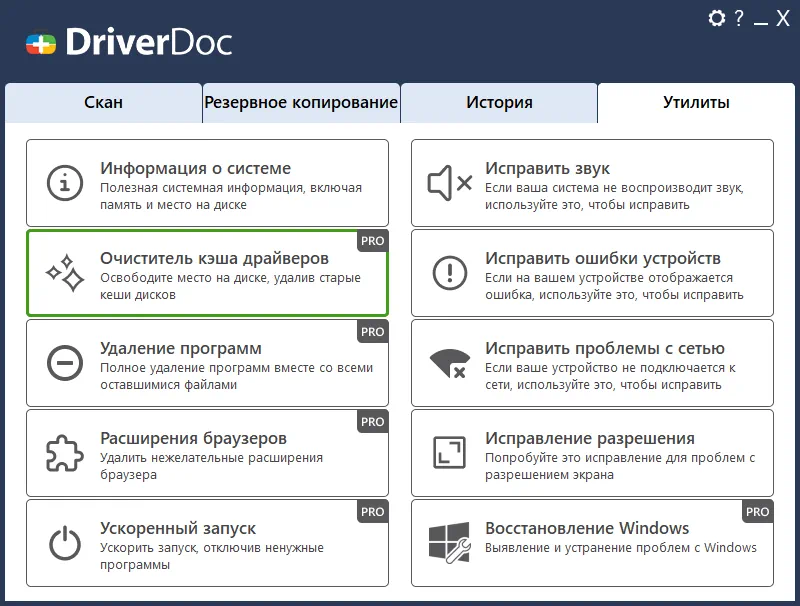Switch to the Скан tab
The height and width of the screenshot is (606, 800).
[x=104, y=103]
